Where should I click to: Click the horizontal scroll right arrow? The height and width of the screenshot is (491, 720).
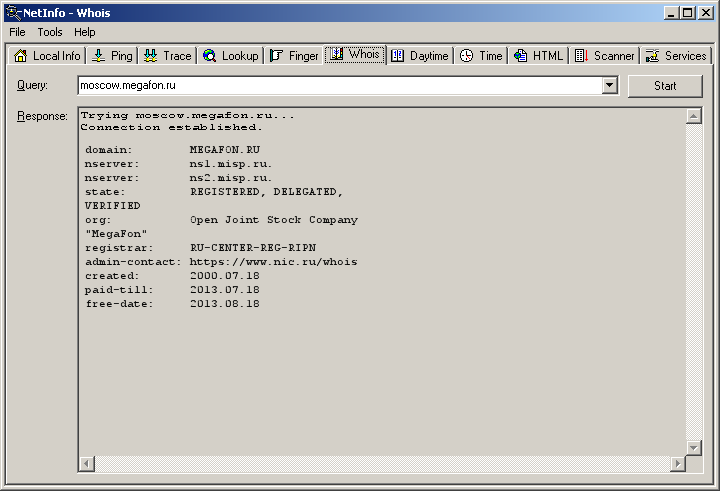pos(678,464)
